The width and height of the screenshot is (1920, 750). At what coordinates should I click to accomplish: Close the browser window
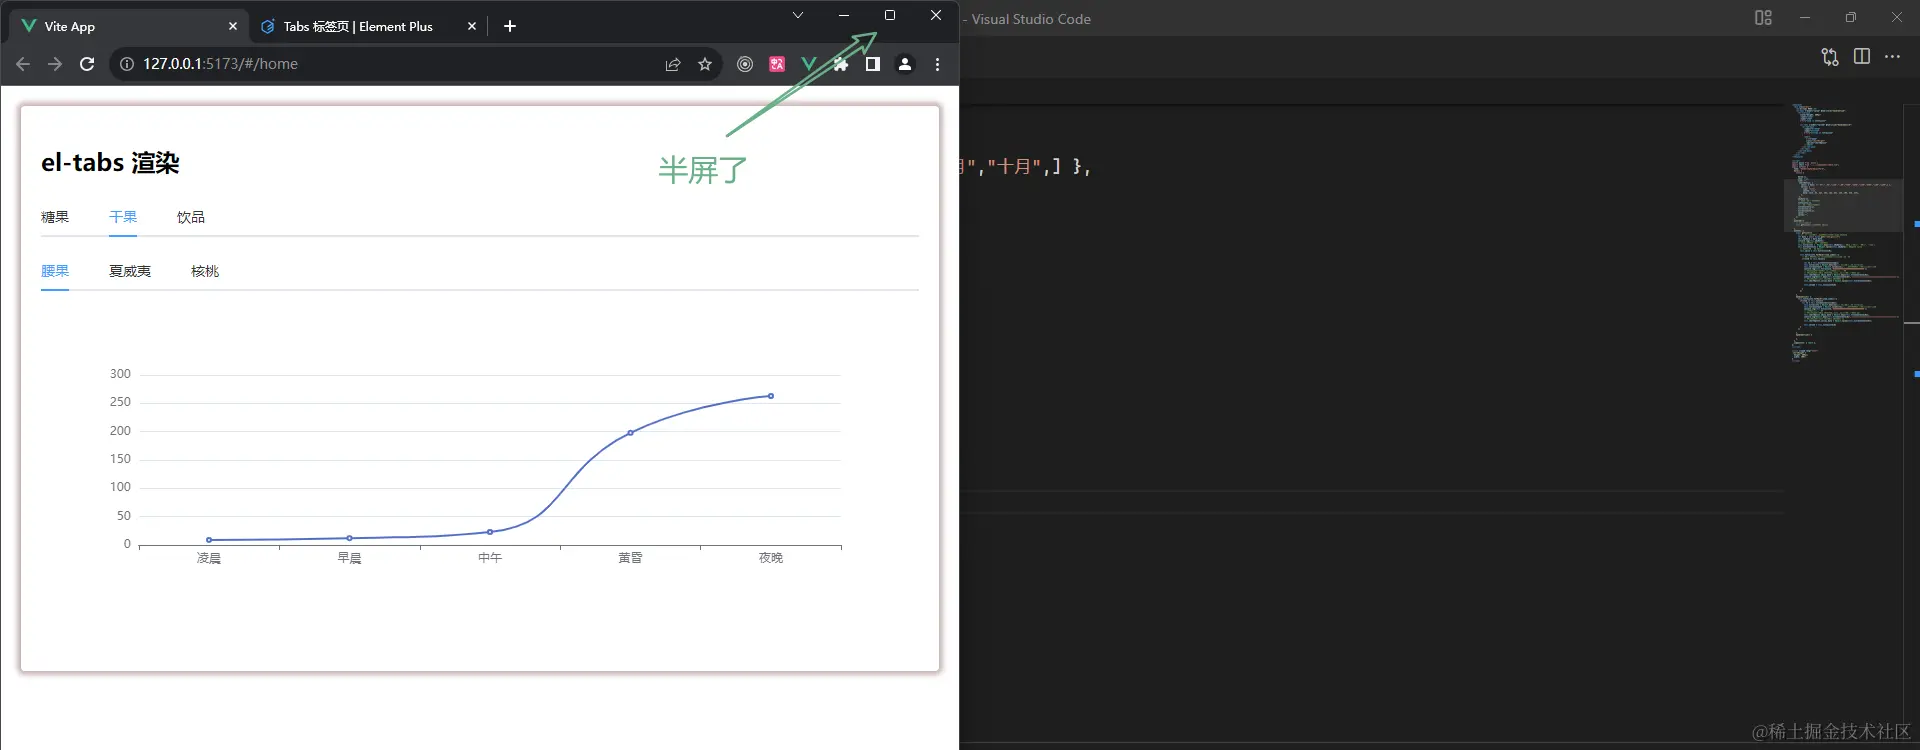pyautogui.click(x=936, y=15)
